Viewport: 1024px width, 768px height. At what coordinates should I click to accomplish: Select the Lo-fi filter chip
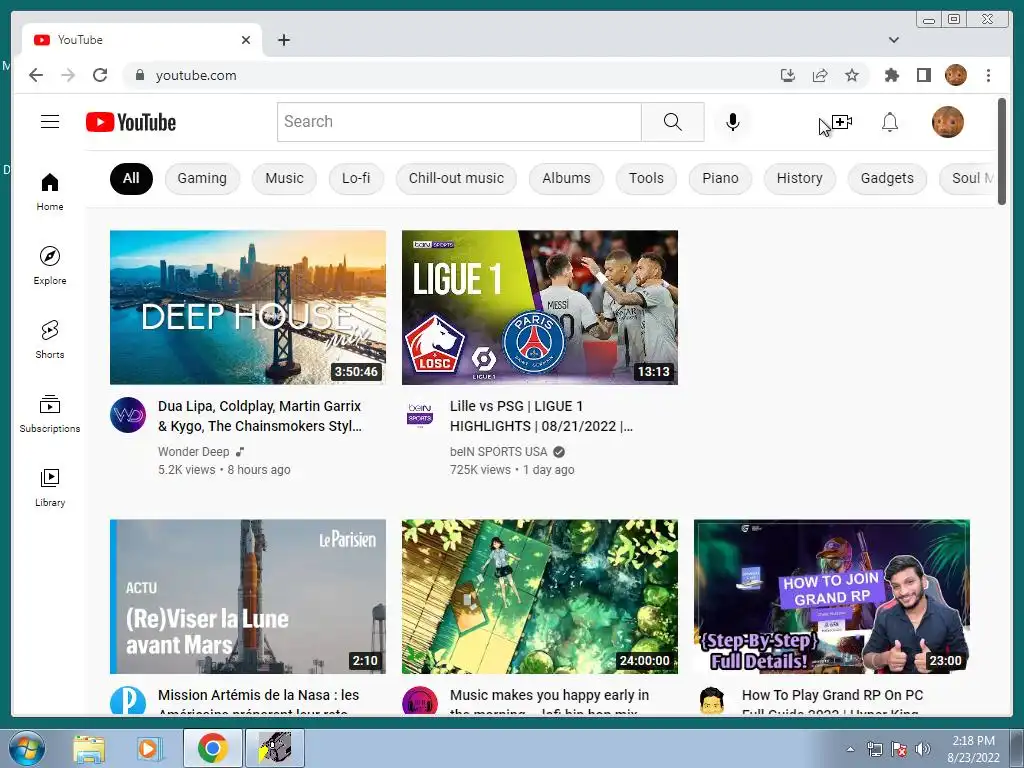coord(356,178)
